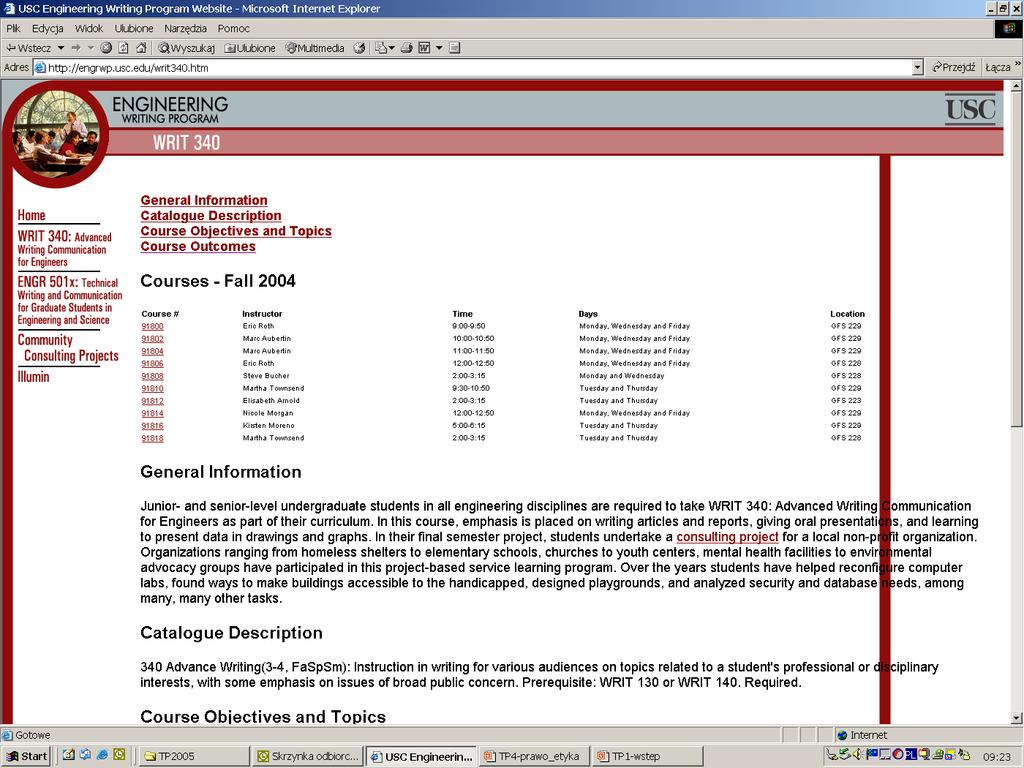Open Multimedia toolbar button
This screenshot has height=768, width=1024.
pyautogui.click(x=315, y=48)
